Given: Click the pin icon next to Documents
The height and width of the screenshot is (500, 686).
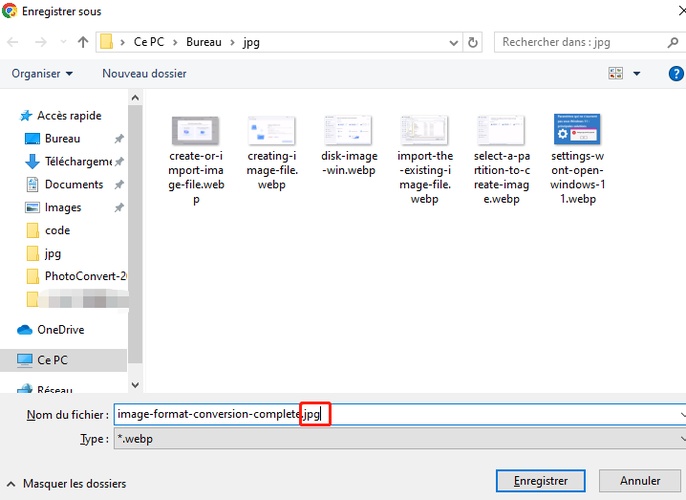Looking at the screenshot, I should [x=119, y=185].
